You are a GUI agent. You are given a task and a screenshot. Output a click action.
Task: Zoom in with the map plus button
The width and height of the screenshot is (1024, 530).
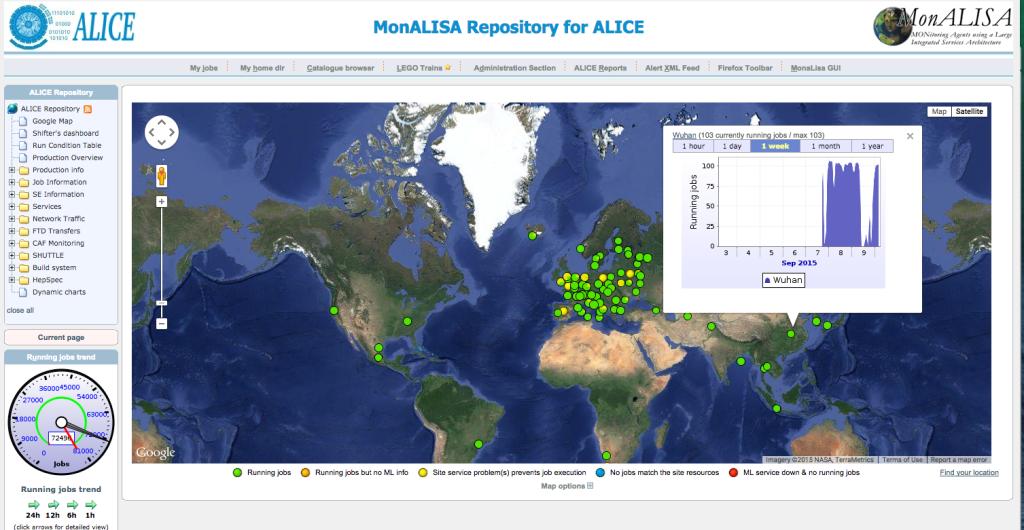pos(161,202)
